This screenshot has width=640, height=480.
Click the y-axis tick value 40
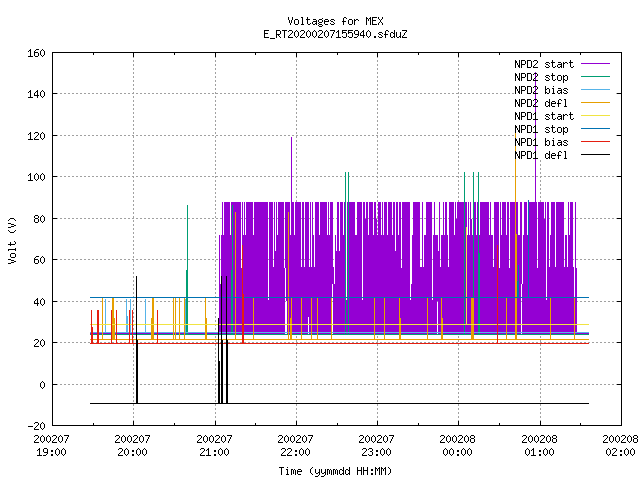click(x=39, y=302)
